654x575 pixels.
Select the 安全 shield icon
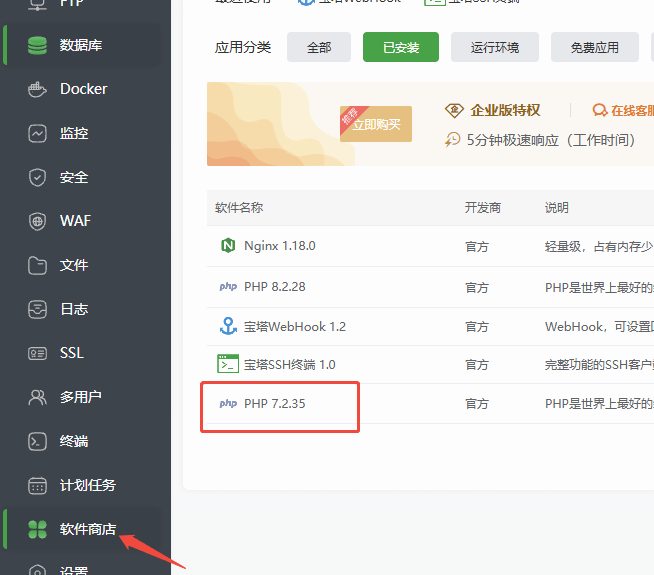point(37,178)
